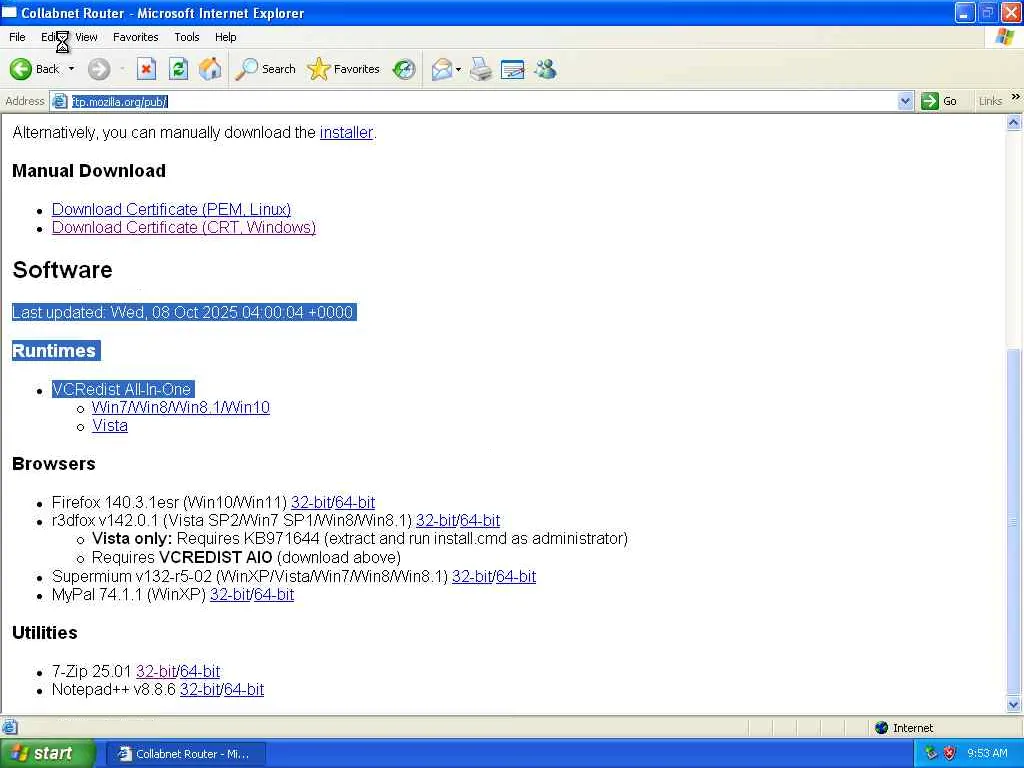Download Notepad++ v8.8.6 64-bit

coord(244,690)
